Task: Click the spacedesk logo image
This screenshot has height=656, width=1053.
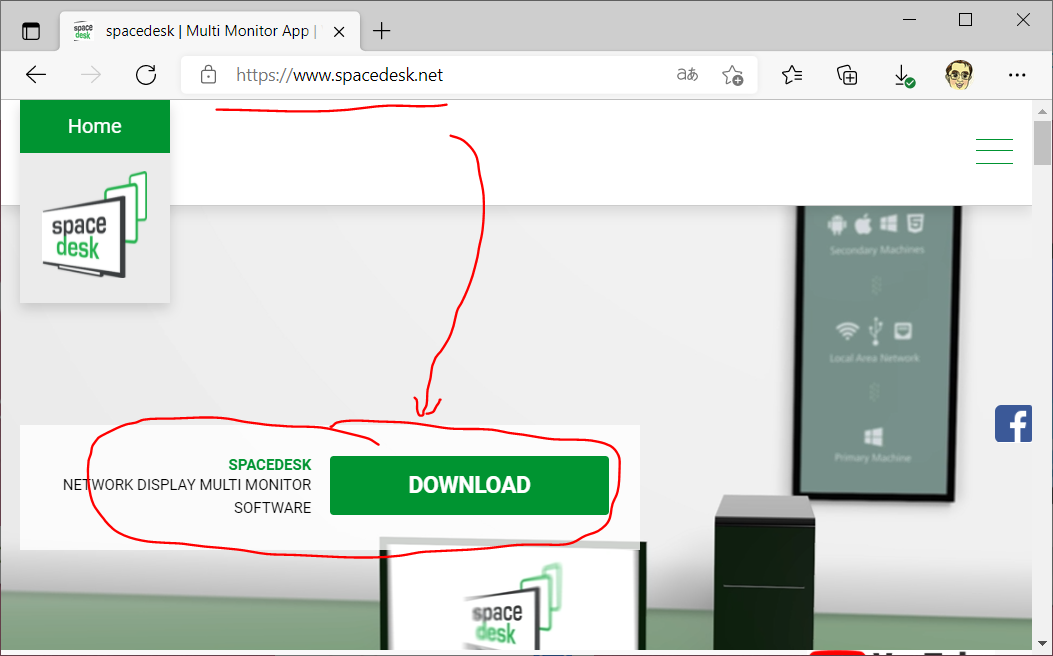Action: [x=95, y=225]
